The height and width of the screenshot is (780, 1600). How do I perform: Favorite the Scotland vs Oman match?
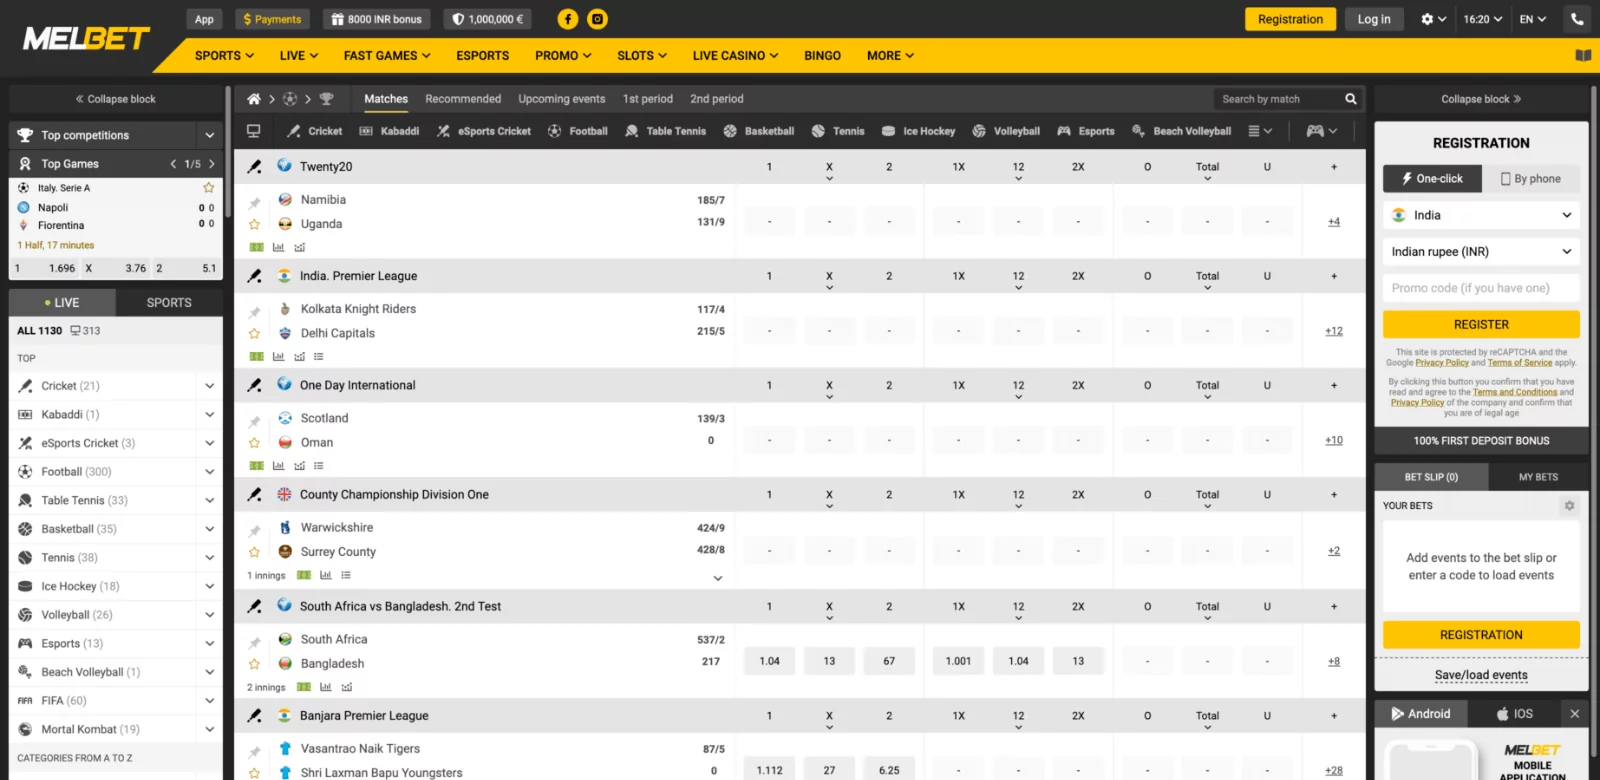point(254,443)
